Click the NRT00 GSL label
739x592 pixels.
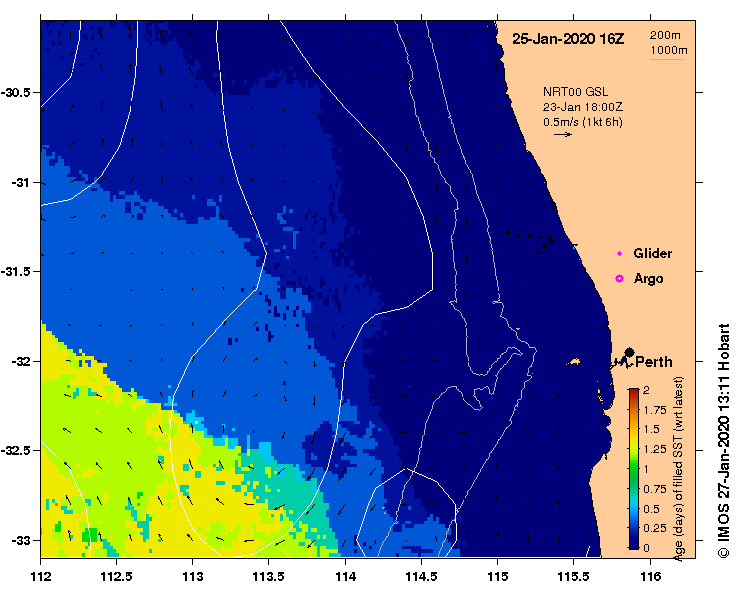[x=575, y=92]
